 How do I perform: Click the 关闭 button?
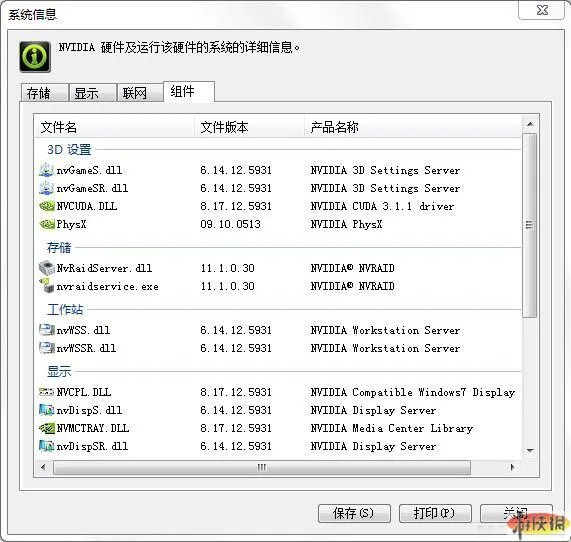pos(516,513)
